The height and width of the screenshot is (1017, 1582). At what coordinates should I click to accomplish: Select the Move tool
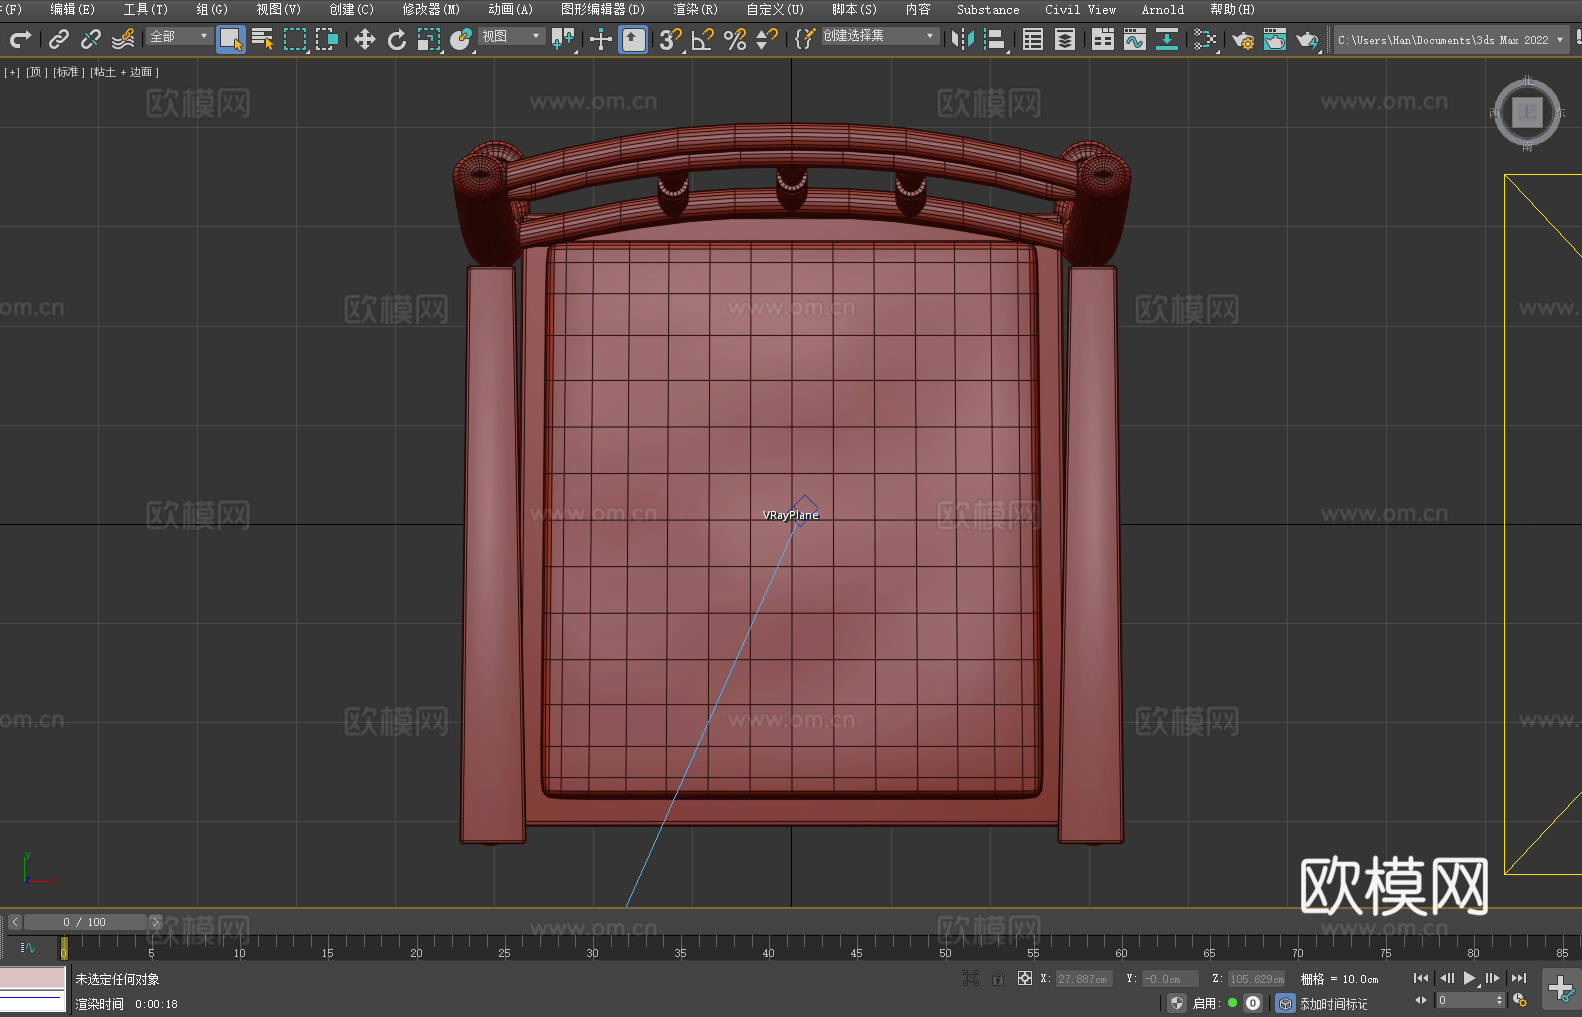point(365,39)
